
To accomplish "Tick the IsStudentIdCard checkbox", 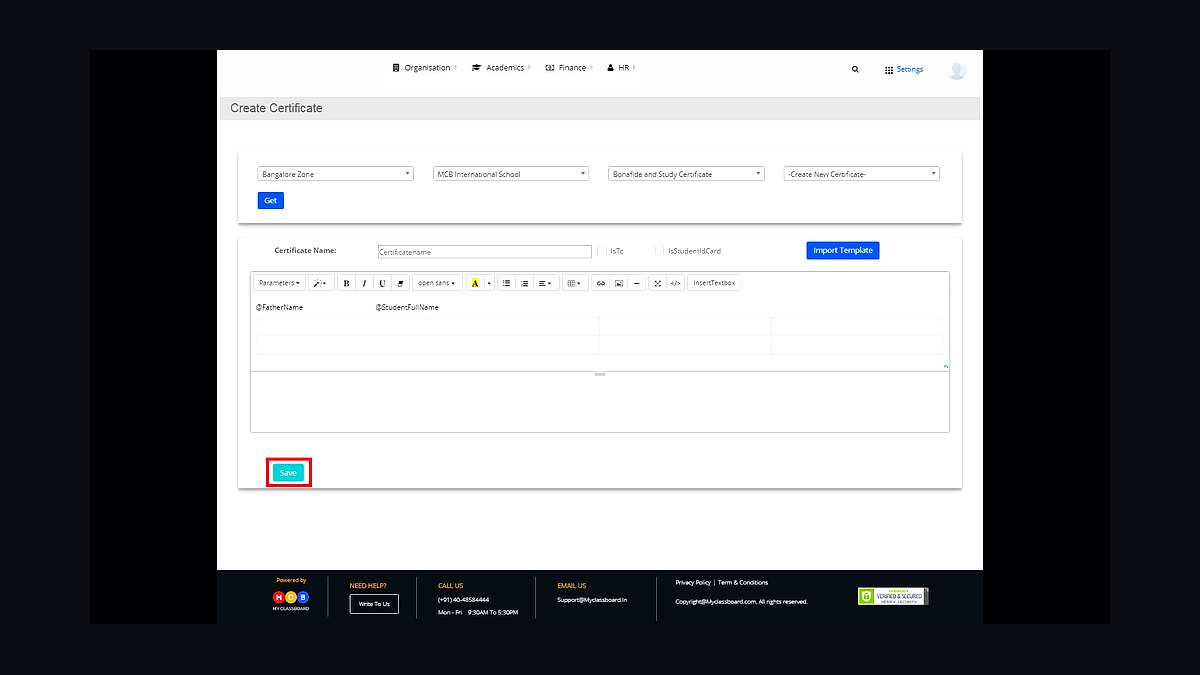I will (660, 251).
